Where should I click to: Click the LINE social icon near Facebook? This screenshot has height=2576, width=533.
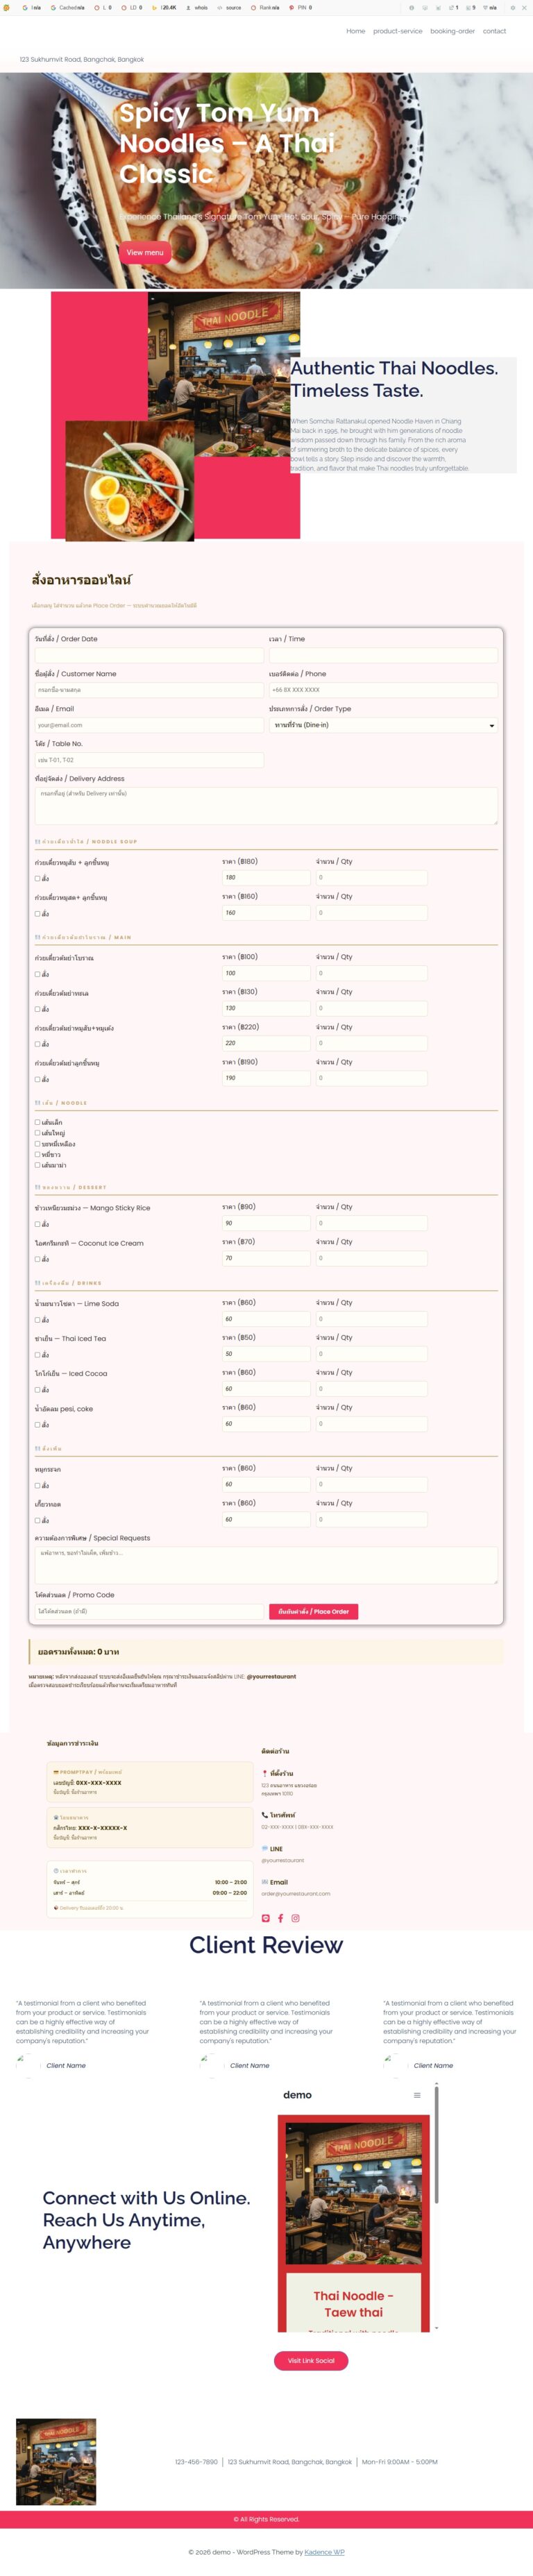pyautogui.click(x=265, y=1918)
